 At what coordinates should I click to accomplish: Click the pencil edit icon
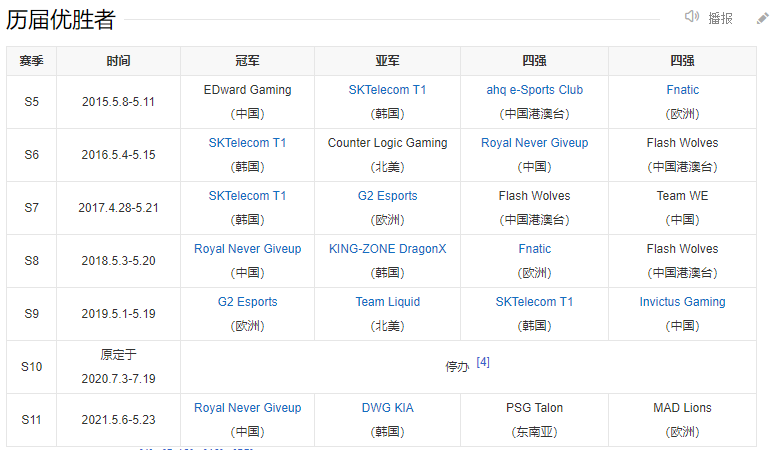pyautogui.click(x=762, y=17)
